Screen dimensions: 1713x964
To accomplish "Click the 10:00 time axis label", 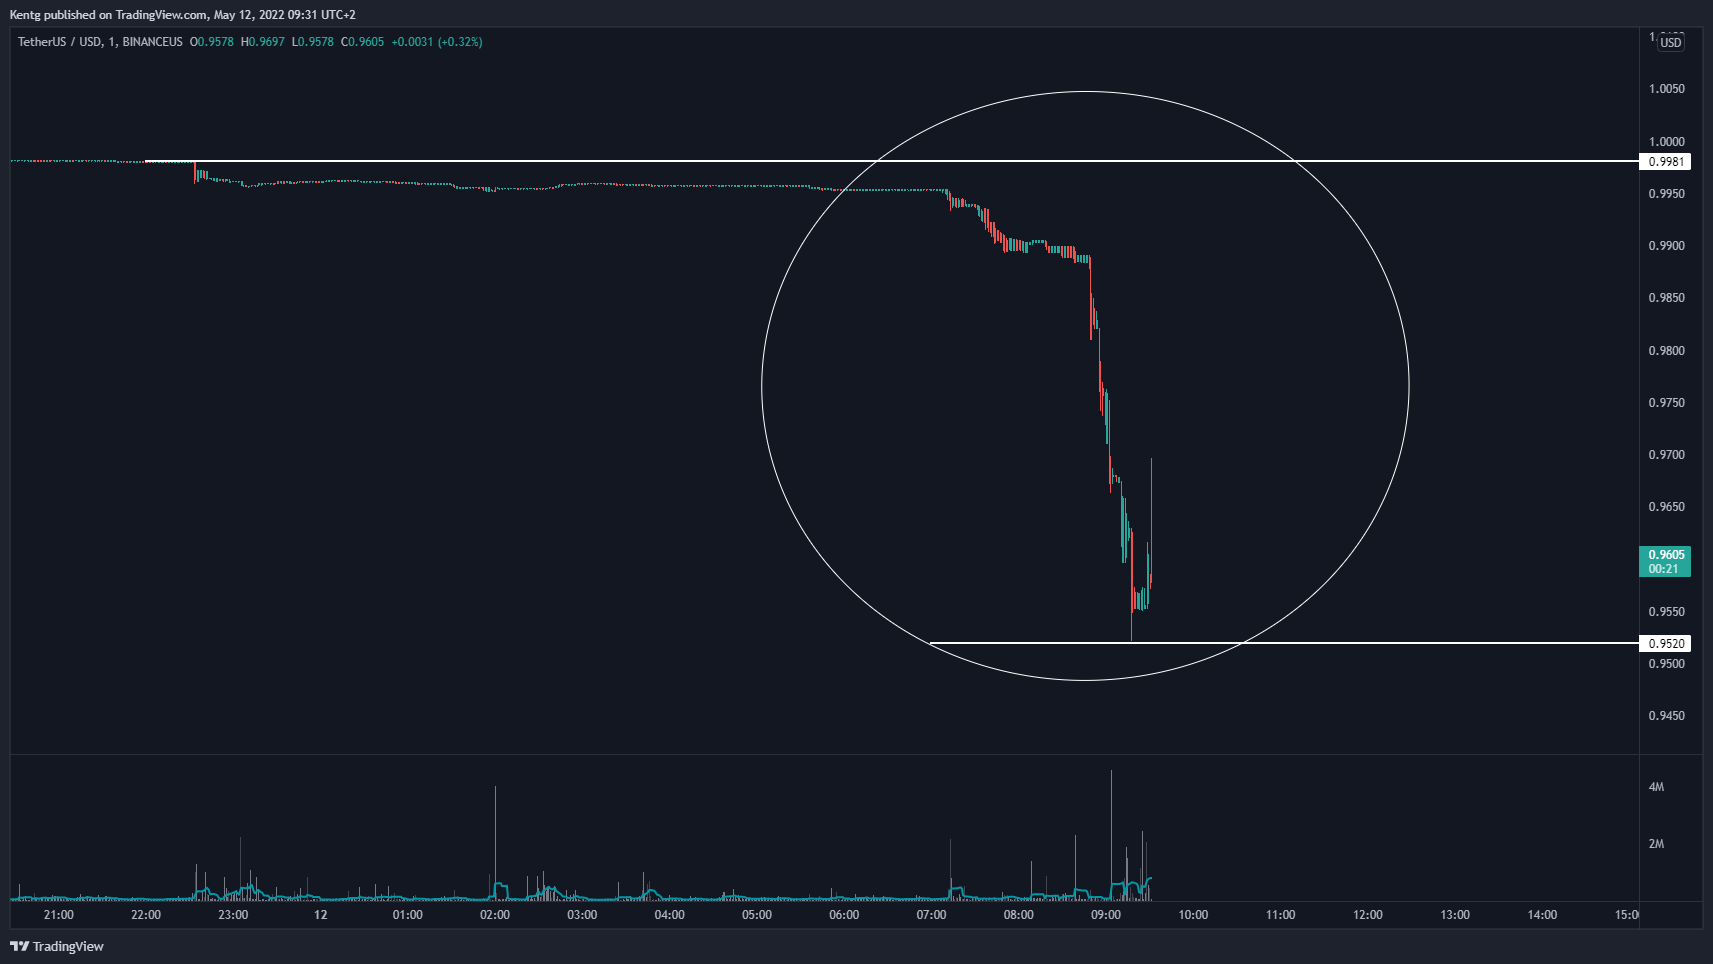I will (1193, 915).
